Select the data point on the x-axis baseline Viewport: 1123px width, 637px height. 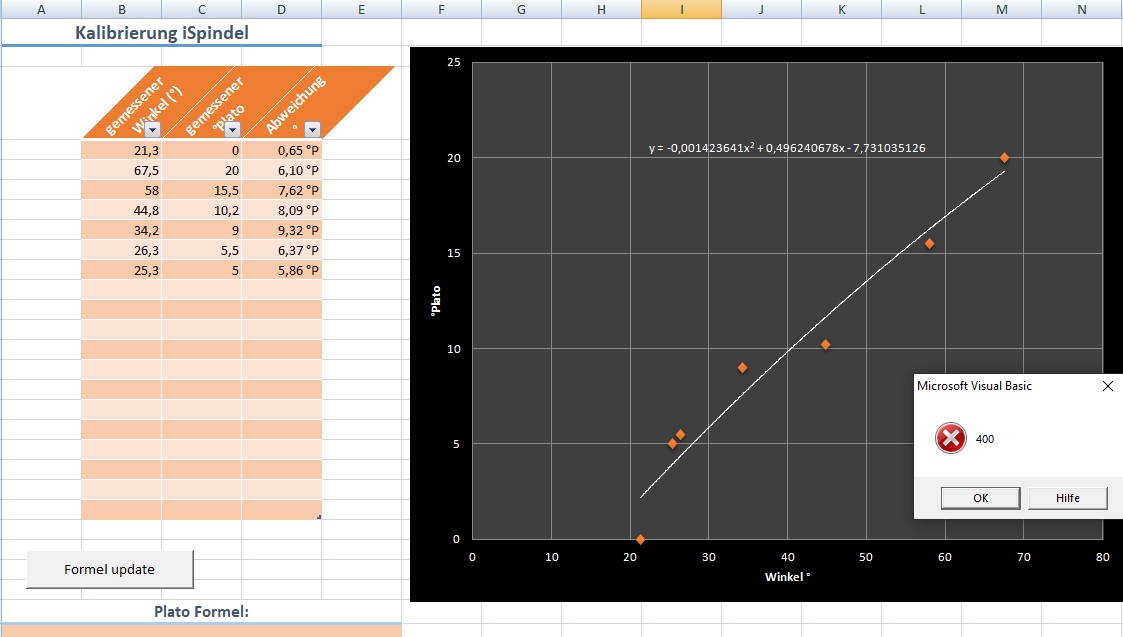coord(640,539)
